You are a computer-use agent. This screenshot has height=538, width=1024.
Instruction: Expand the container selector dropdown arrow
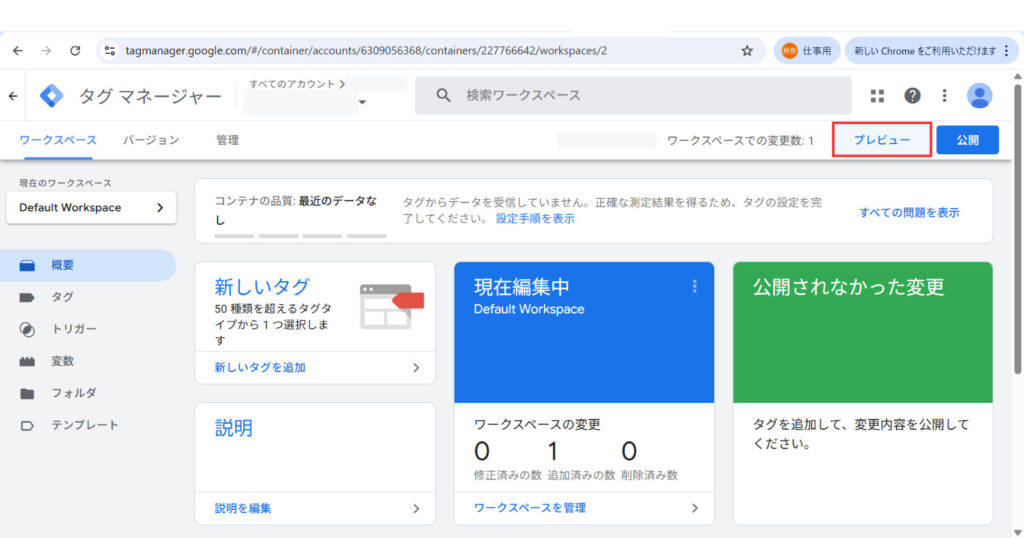point(362,102)
